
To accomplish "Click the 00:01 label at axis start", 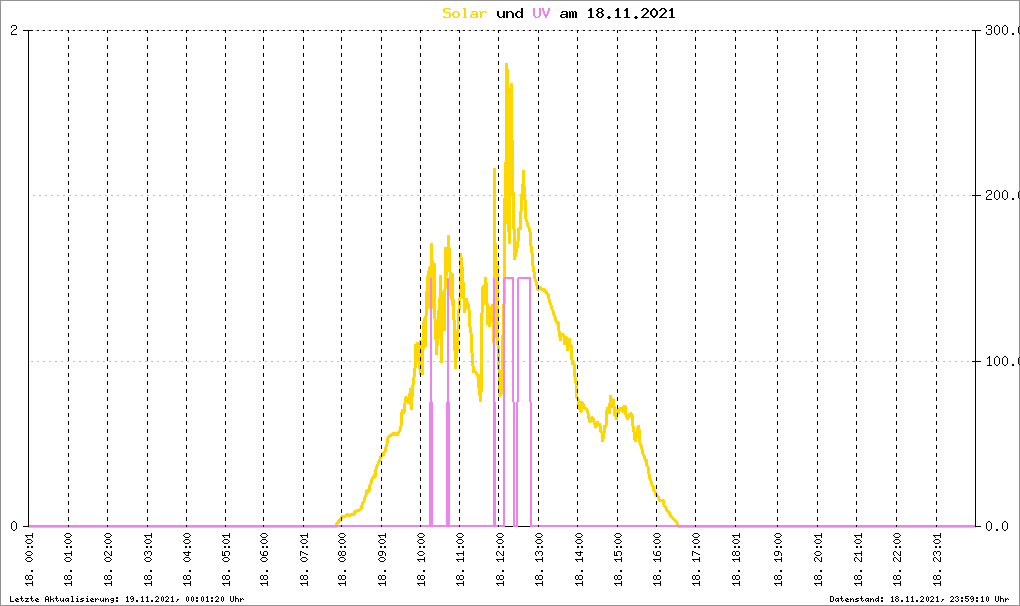I will pos(29,563).
